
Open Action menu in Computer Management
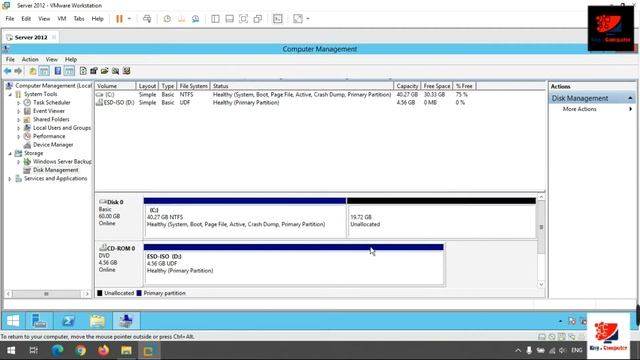pos(30,60)
